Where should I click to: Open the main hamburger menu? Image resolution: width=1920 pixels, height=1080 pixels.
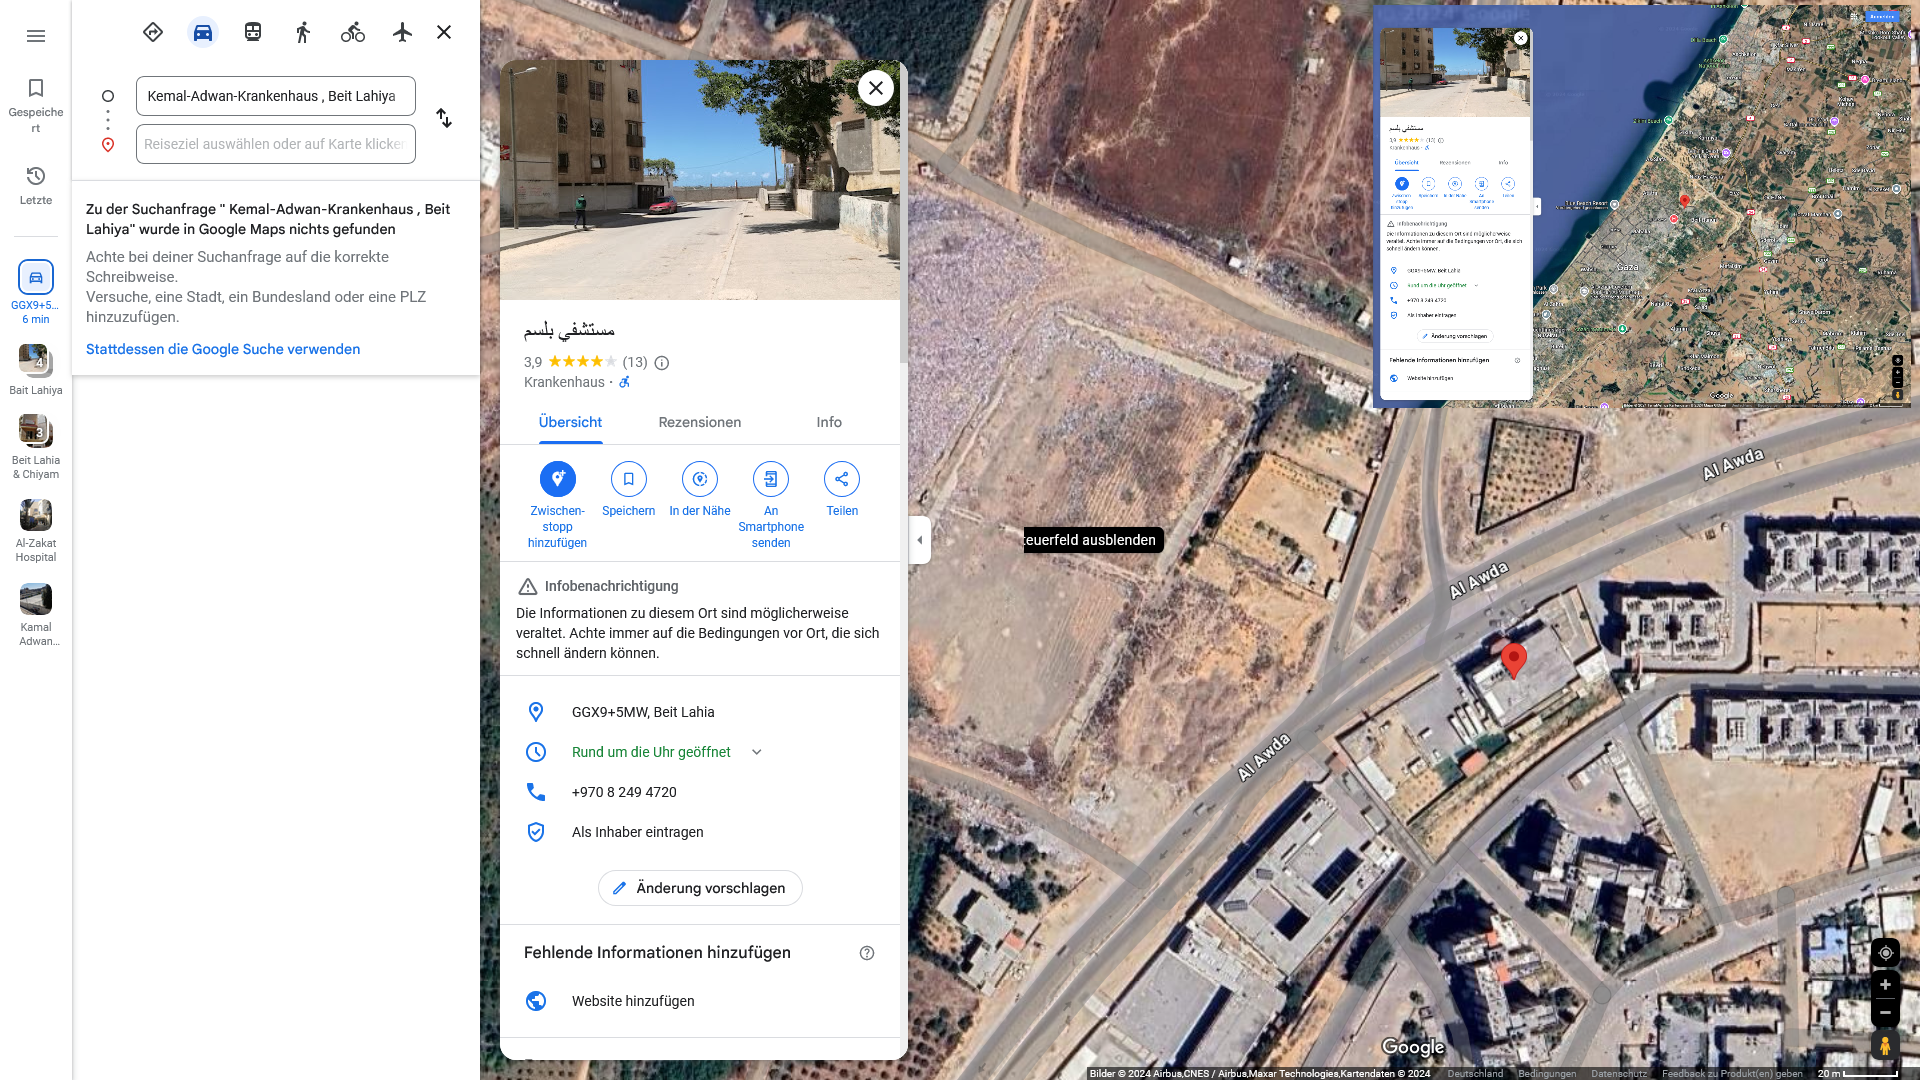coord(36,36)
